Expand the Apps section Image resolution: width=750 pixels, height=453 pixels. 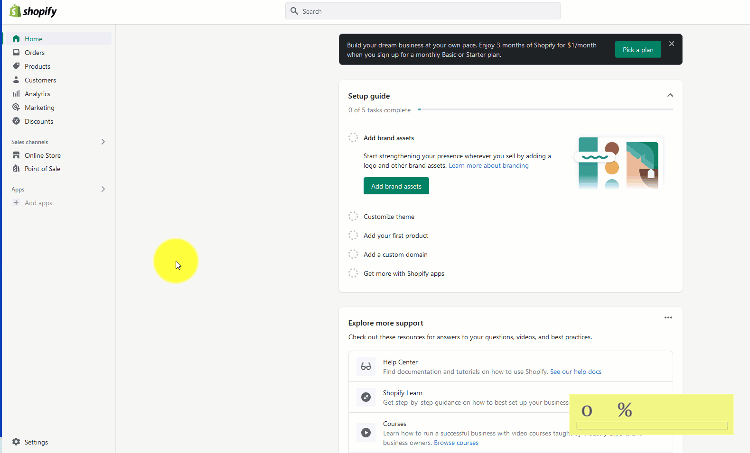pos(103,189)
